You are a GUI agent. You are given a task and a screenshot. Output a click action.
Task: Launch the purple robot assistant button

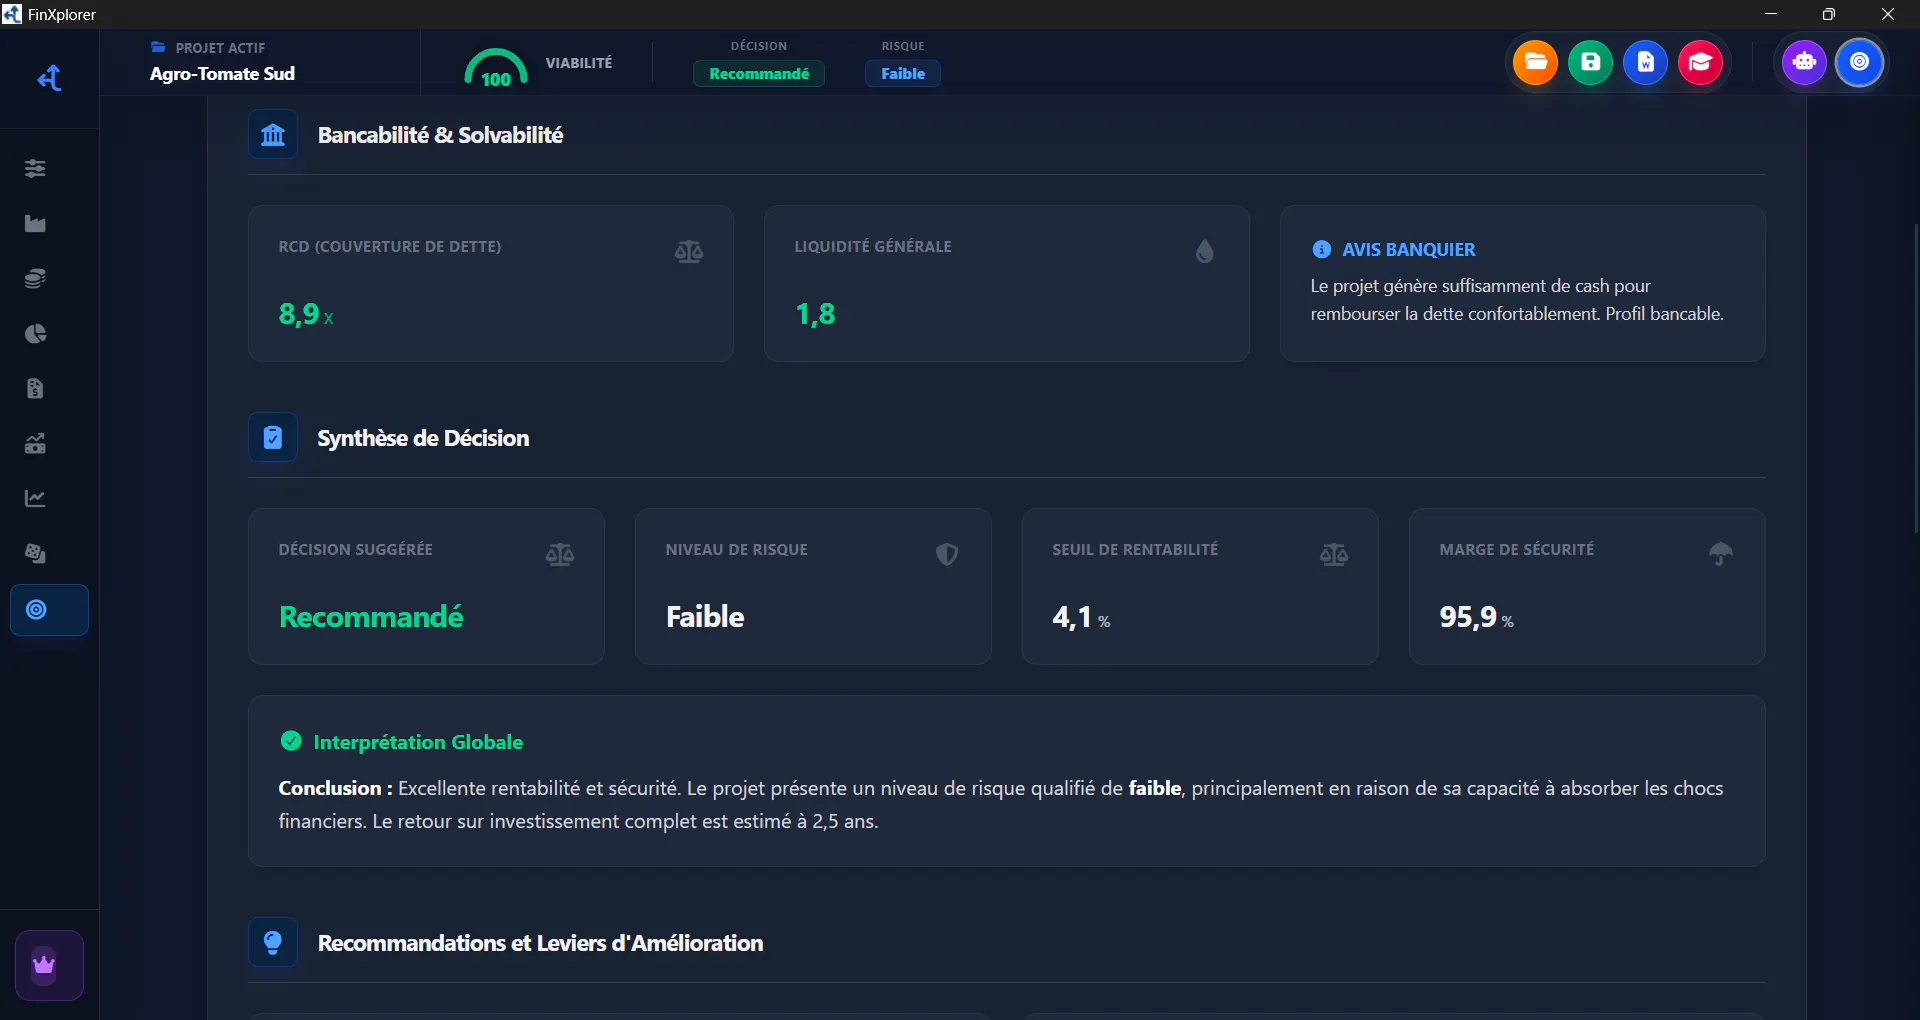(1804, 62)
